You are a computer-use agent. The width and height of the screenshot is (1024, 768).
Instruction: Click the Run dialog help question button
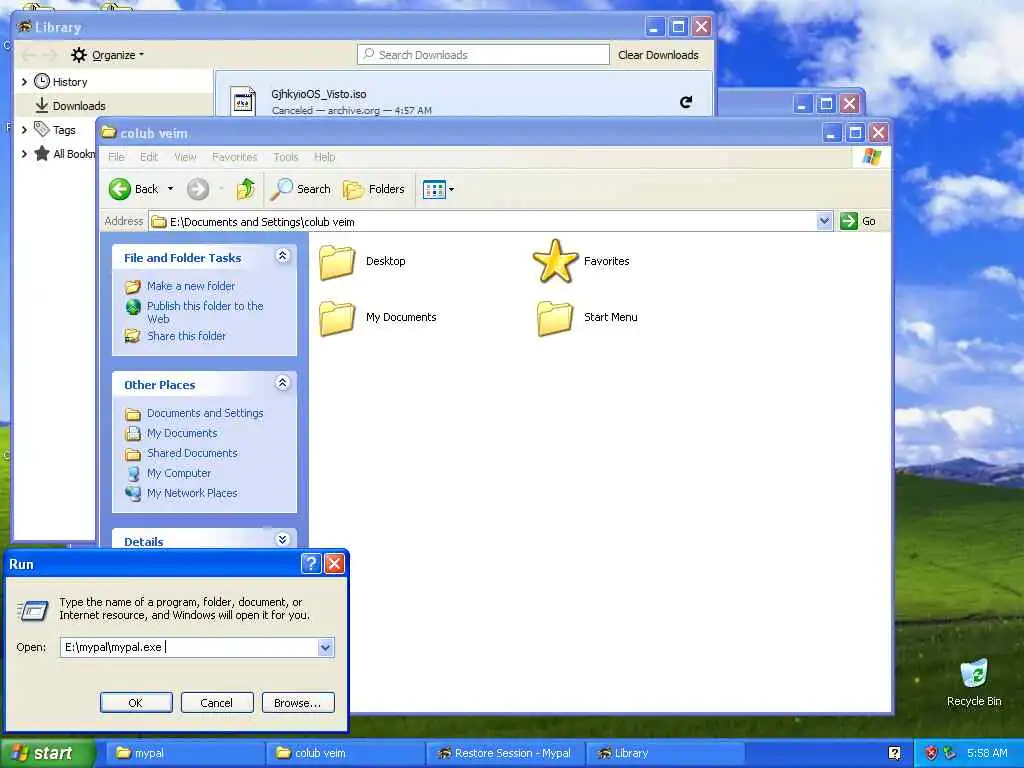coord(312,564)
